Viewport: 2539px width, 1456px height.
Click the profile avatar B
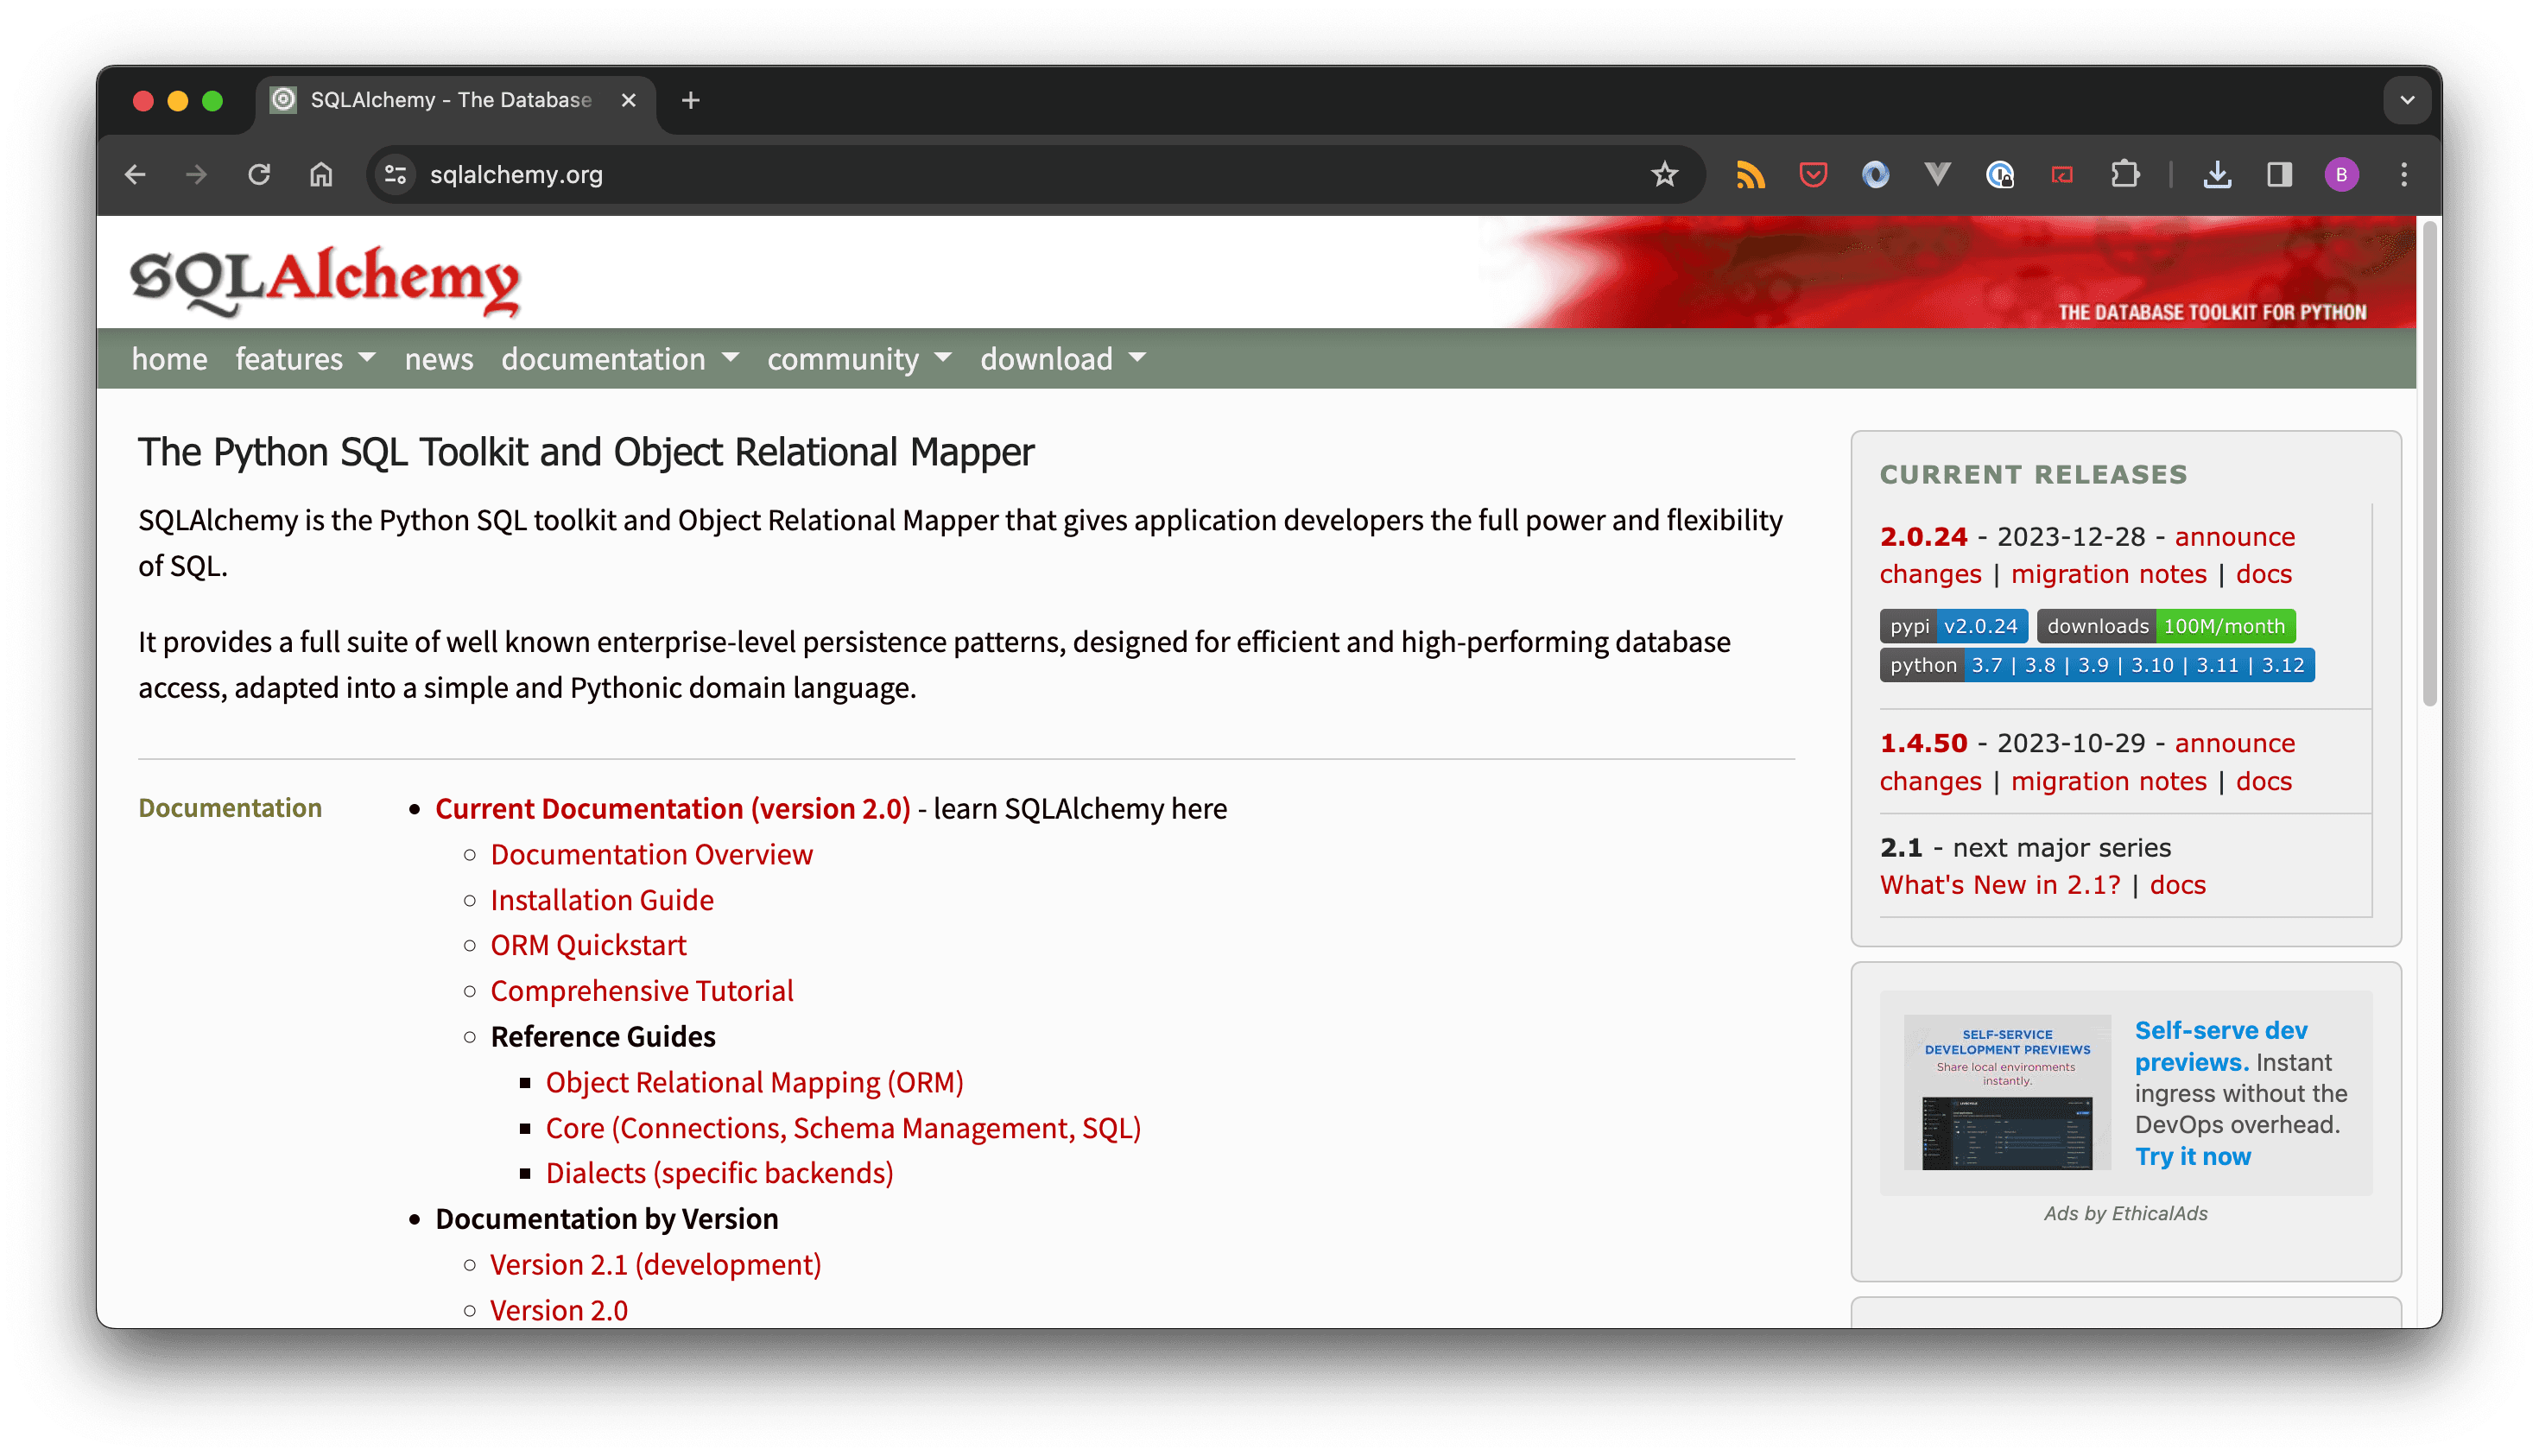click(x=2341, y=174)
